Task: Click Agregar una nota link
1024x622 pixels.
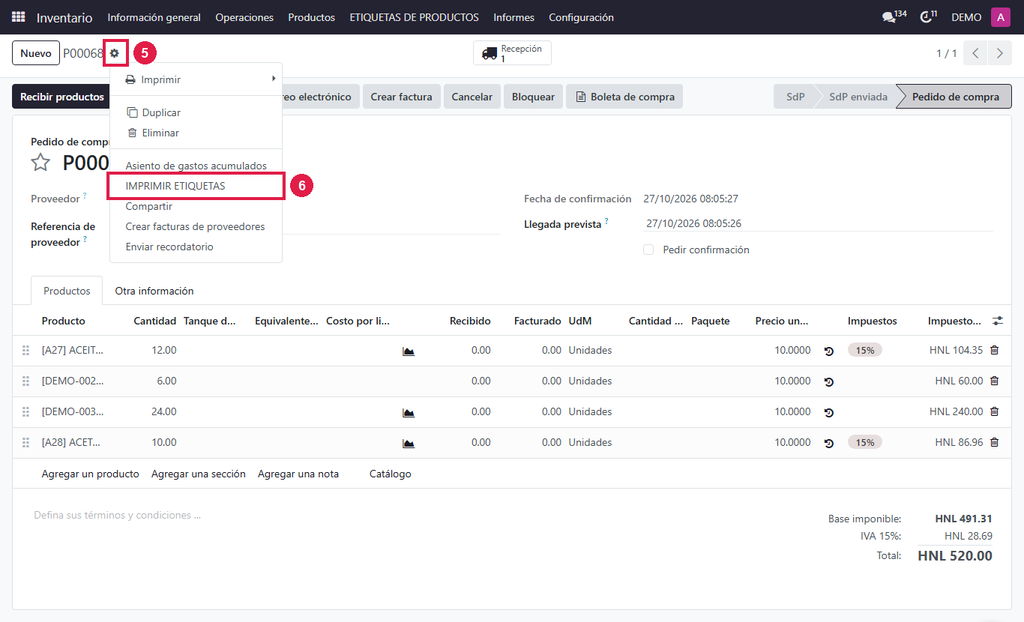Action: (x=298, y=474)
